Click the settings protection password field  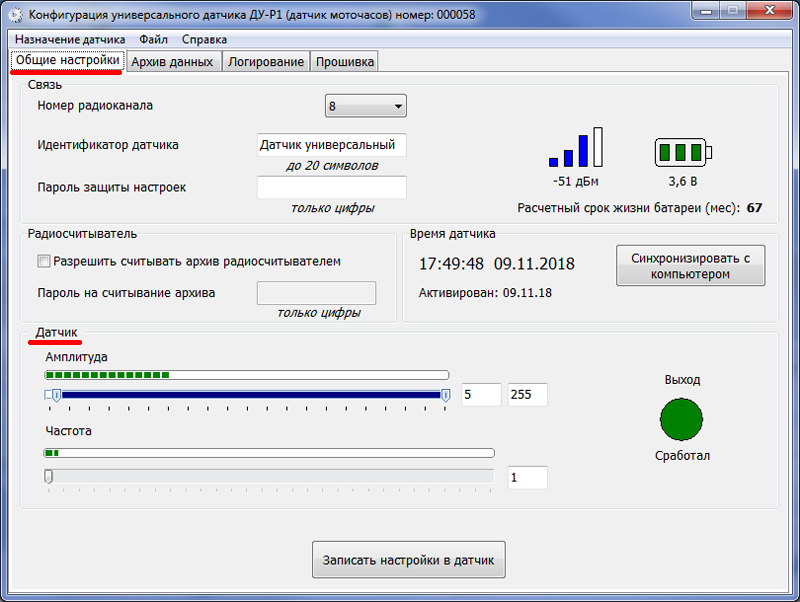(x=332, y=187)
